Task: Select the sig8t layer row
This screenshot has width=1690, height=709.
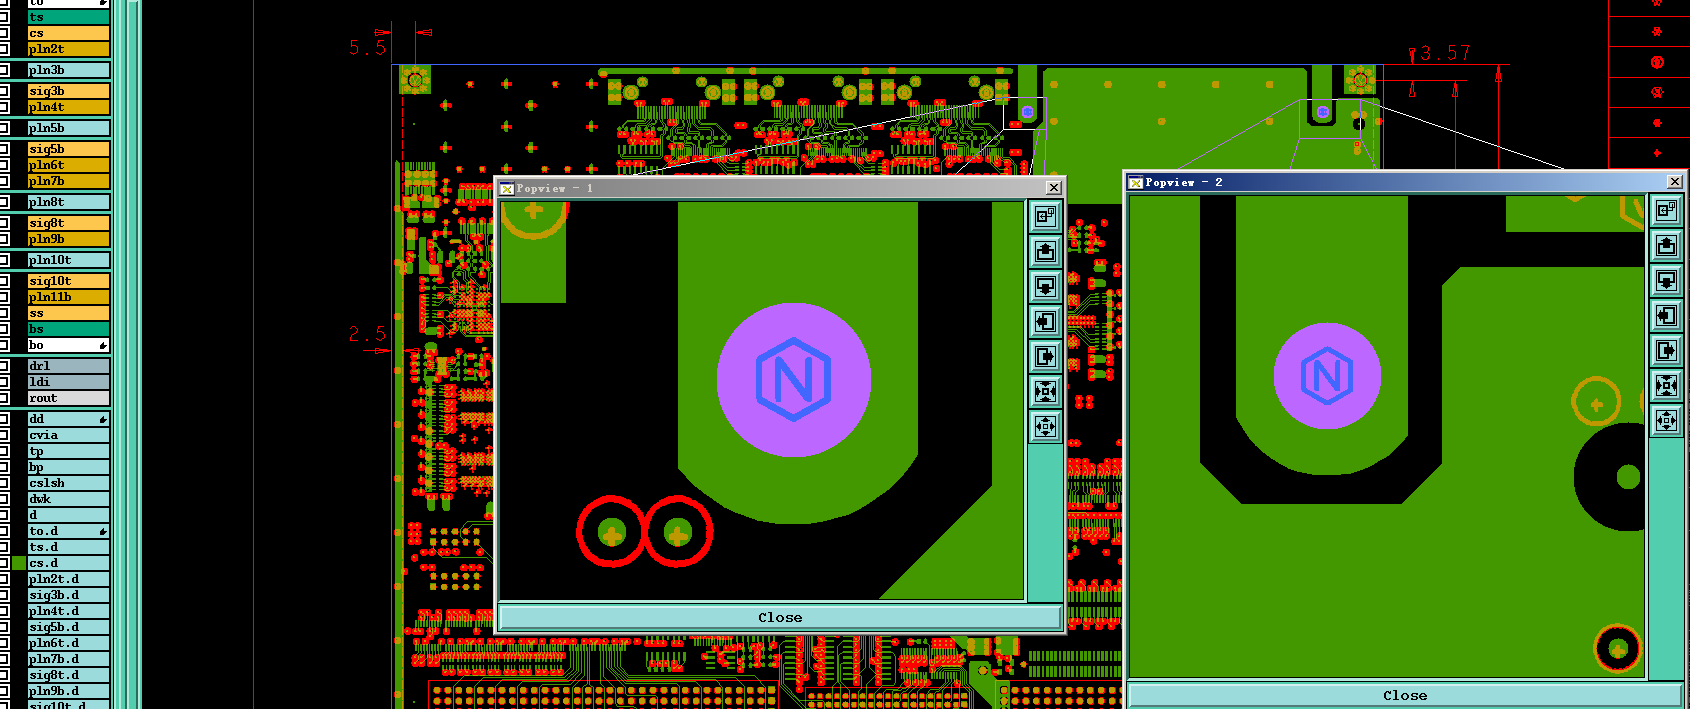Action: click(68, 223)
